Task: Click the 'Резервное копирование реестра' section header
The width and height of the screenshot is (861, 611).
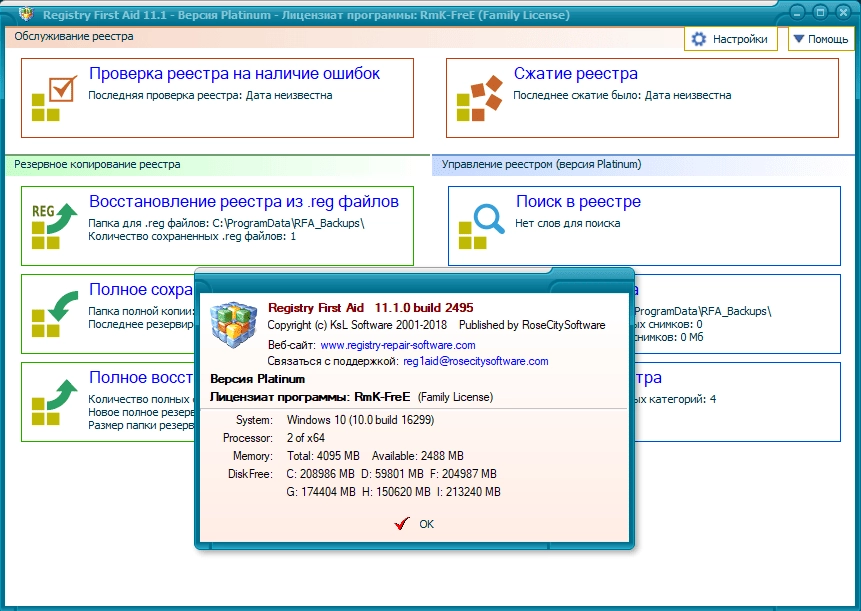Action: tap(97, 164)
